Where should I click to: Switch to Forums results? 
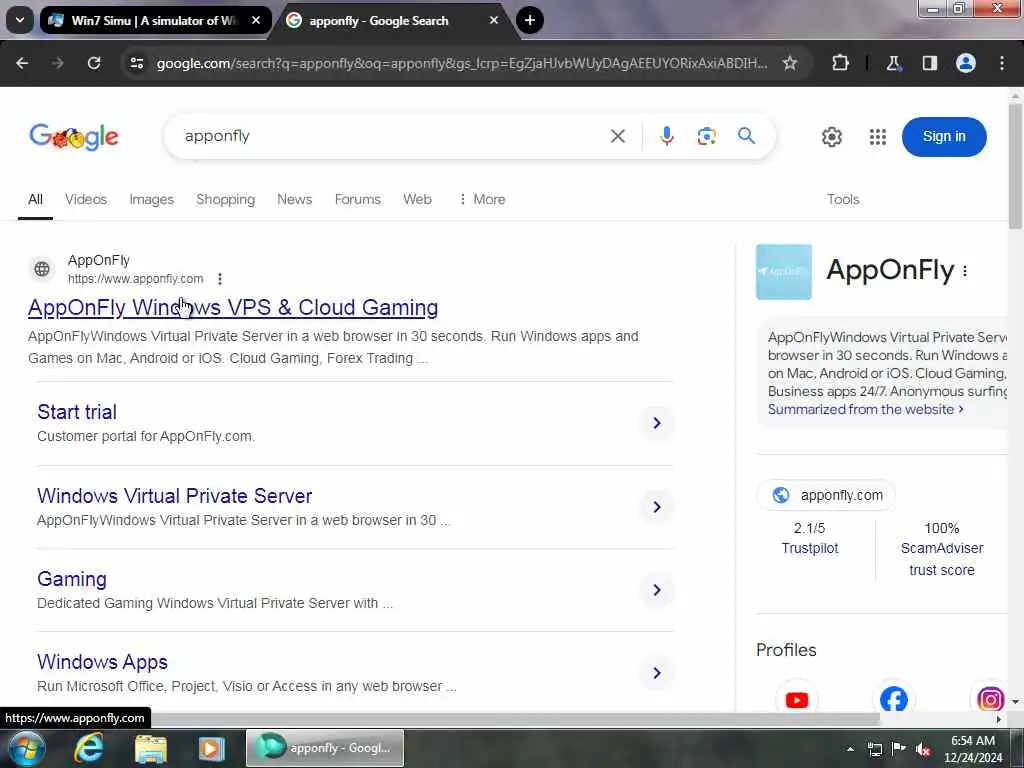[357, 199]
